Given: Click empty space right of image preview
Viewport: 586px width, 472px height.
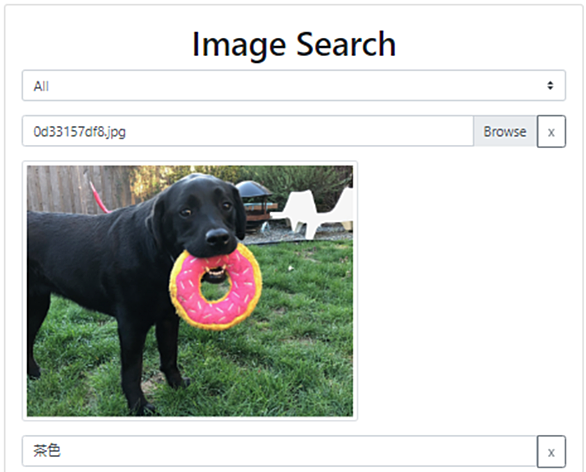Looking at the screenshot, I should pyautogui.click(x=462, y=291).
